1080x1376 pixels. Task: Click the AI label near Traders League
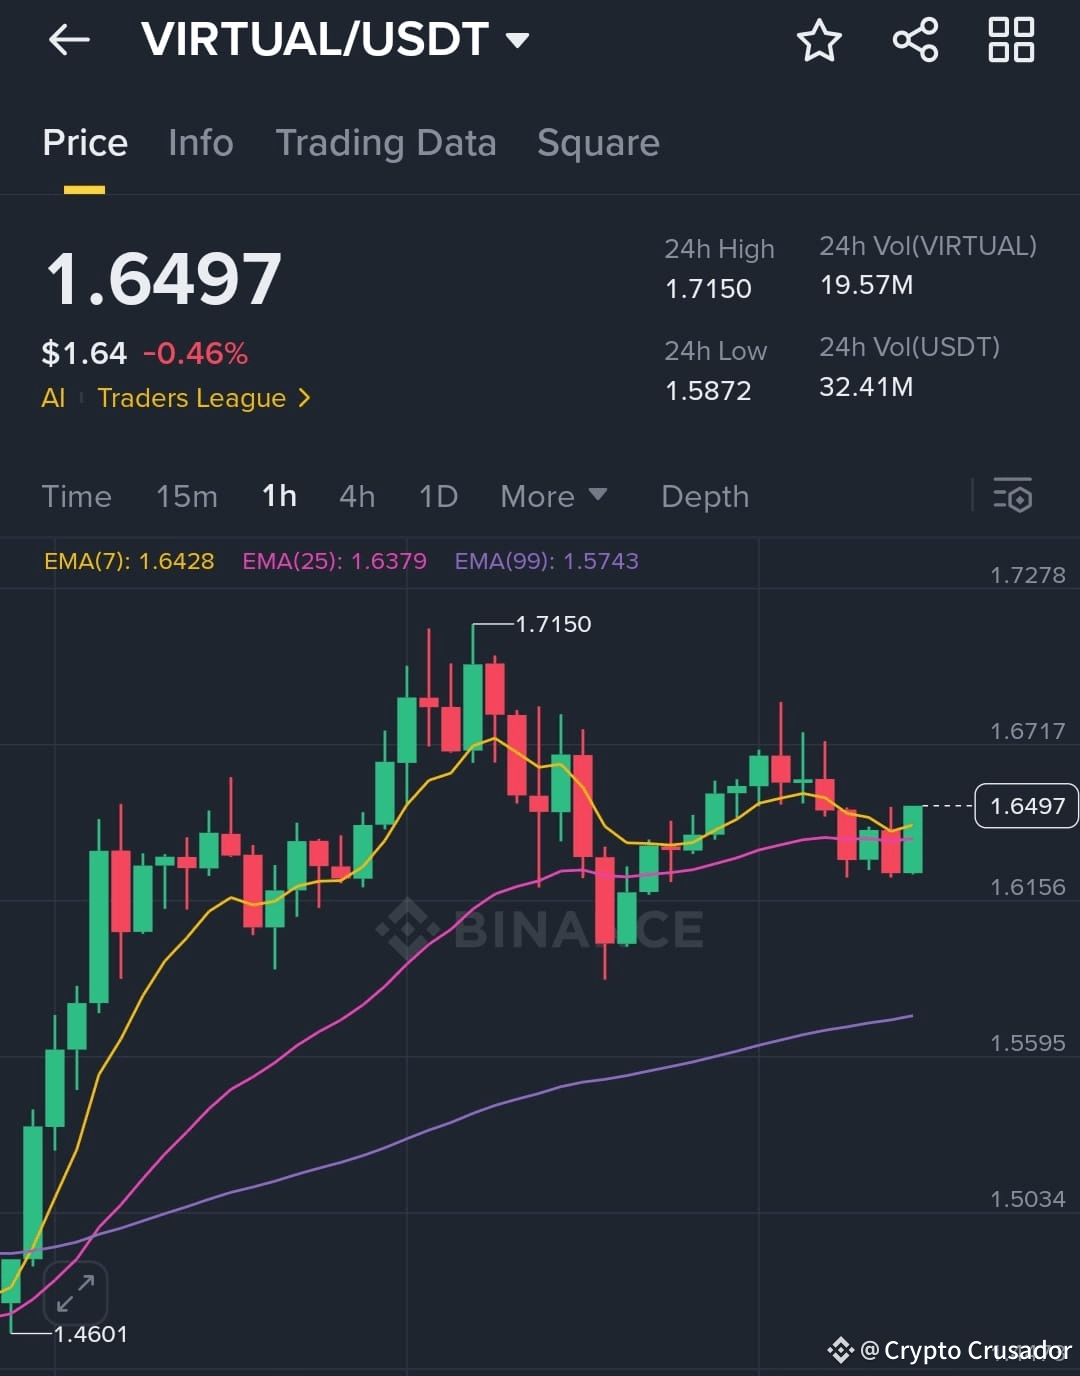point(53,398)
